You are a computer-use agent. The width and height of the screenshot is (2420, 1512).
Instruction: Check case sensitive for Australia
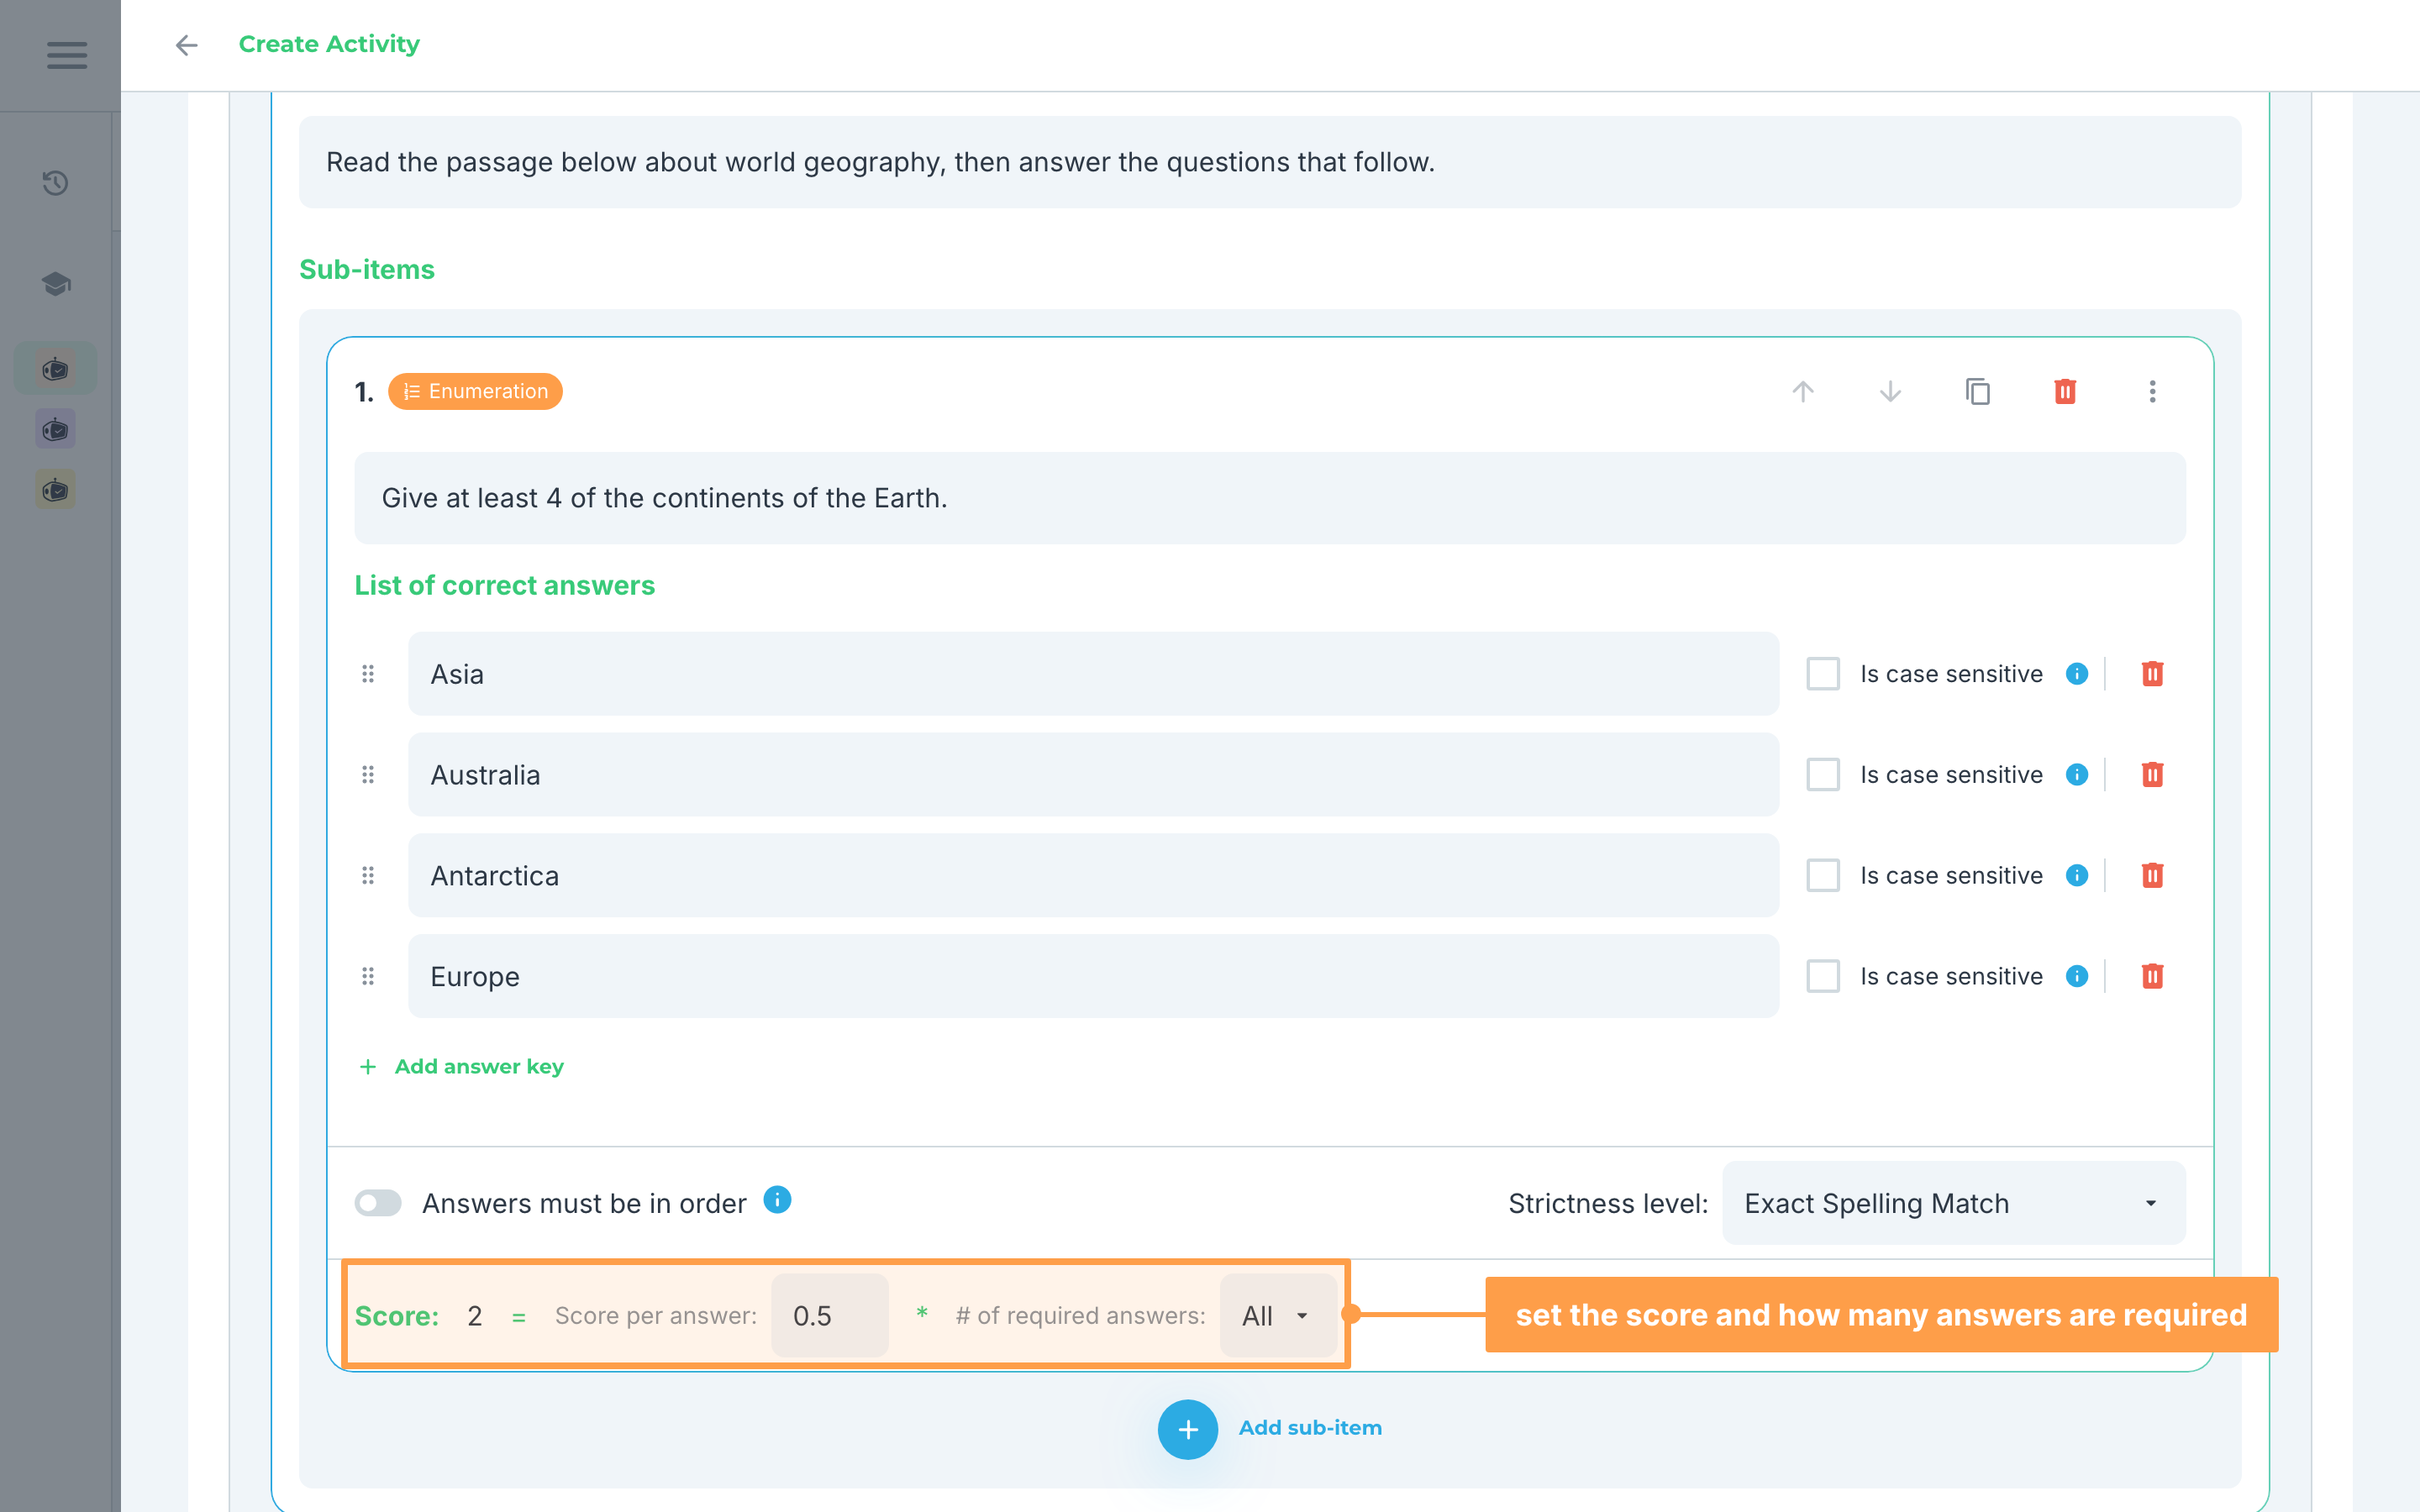click(x=1823, y=775)
